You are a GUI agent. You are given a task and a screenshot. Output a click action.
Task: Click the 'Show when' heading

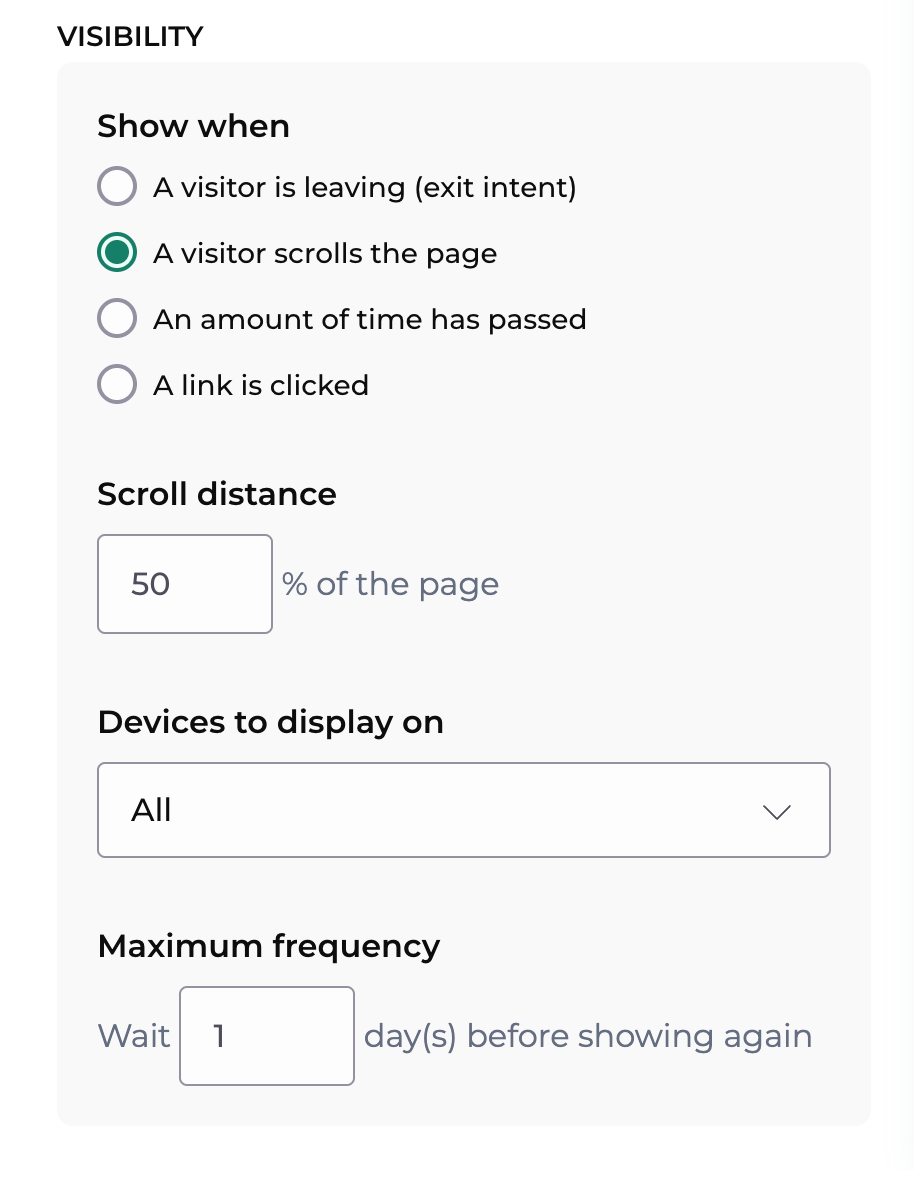coord(193,126)
